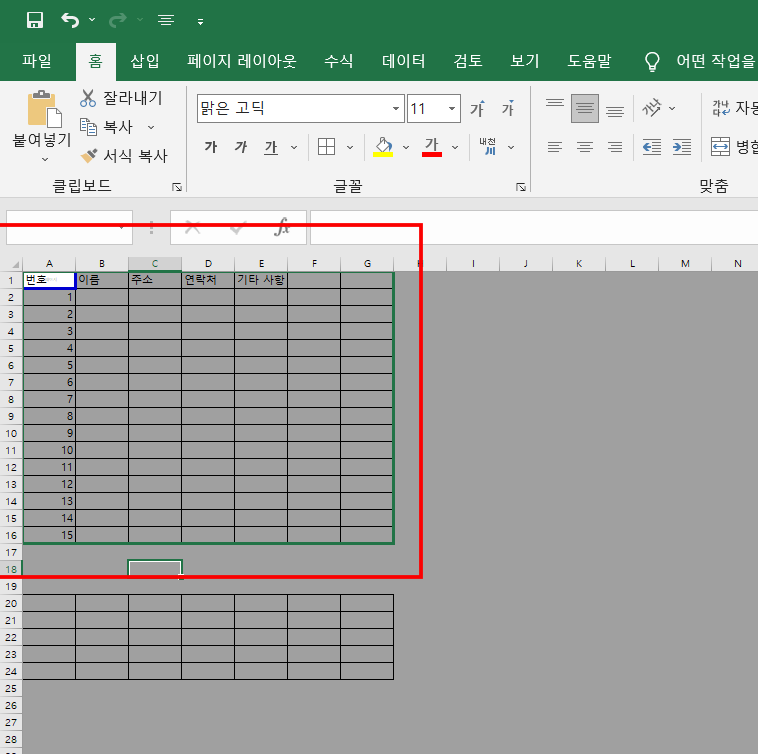Open the 페이지 레이아웃 tab
758x754 pixels.
(x=242, y=61)
